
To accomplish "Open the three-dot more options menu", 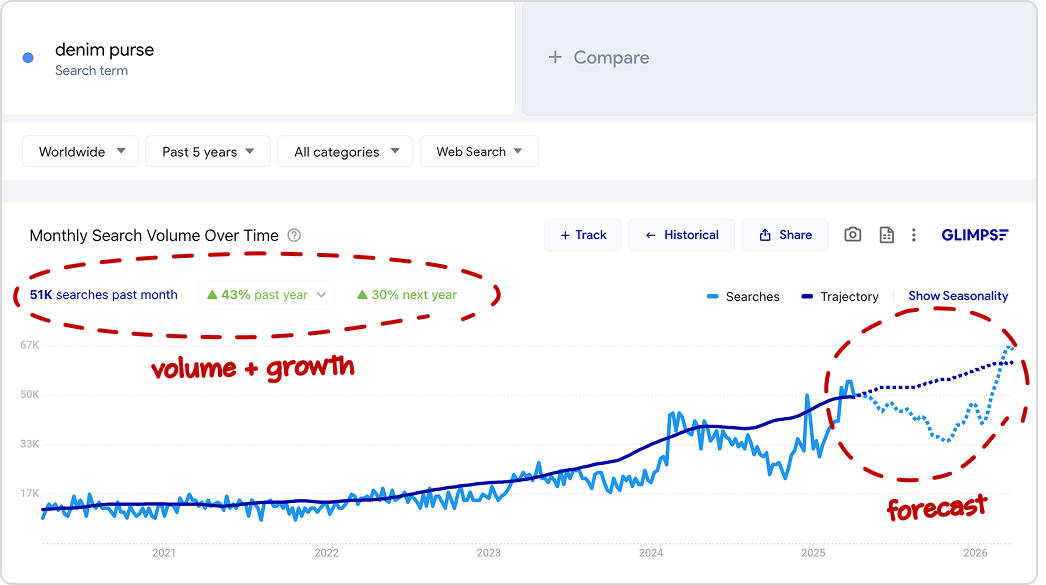I will (x=913, y=235).
